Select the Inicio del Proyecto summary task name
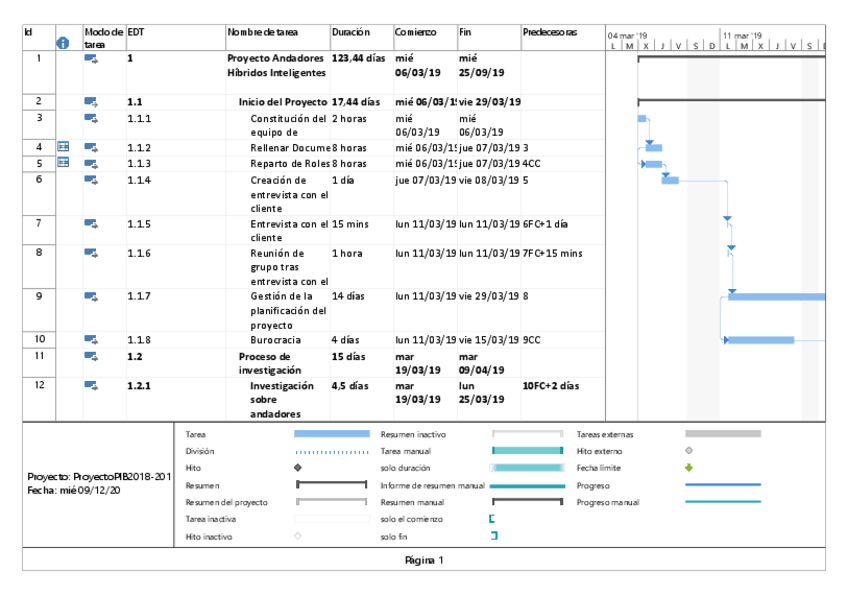 282,102
